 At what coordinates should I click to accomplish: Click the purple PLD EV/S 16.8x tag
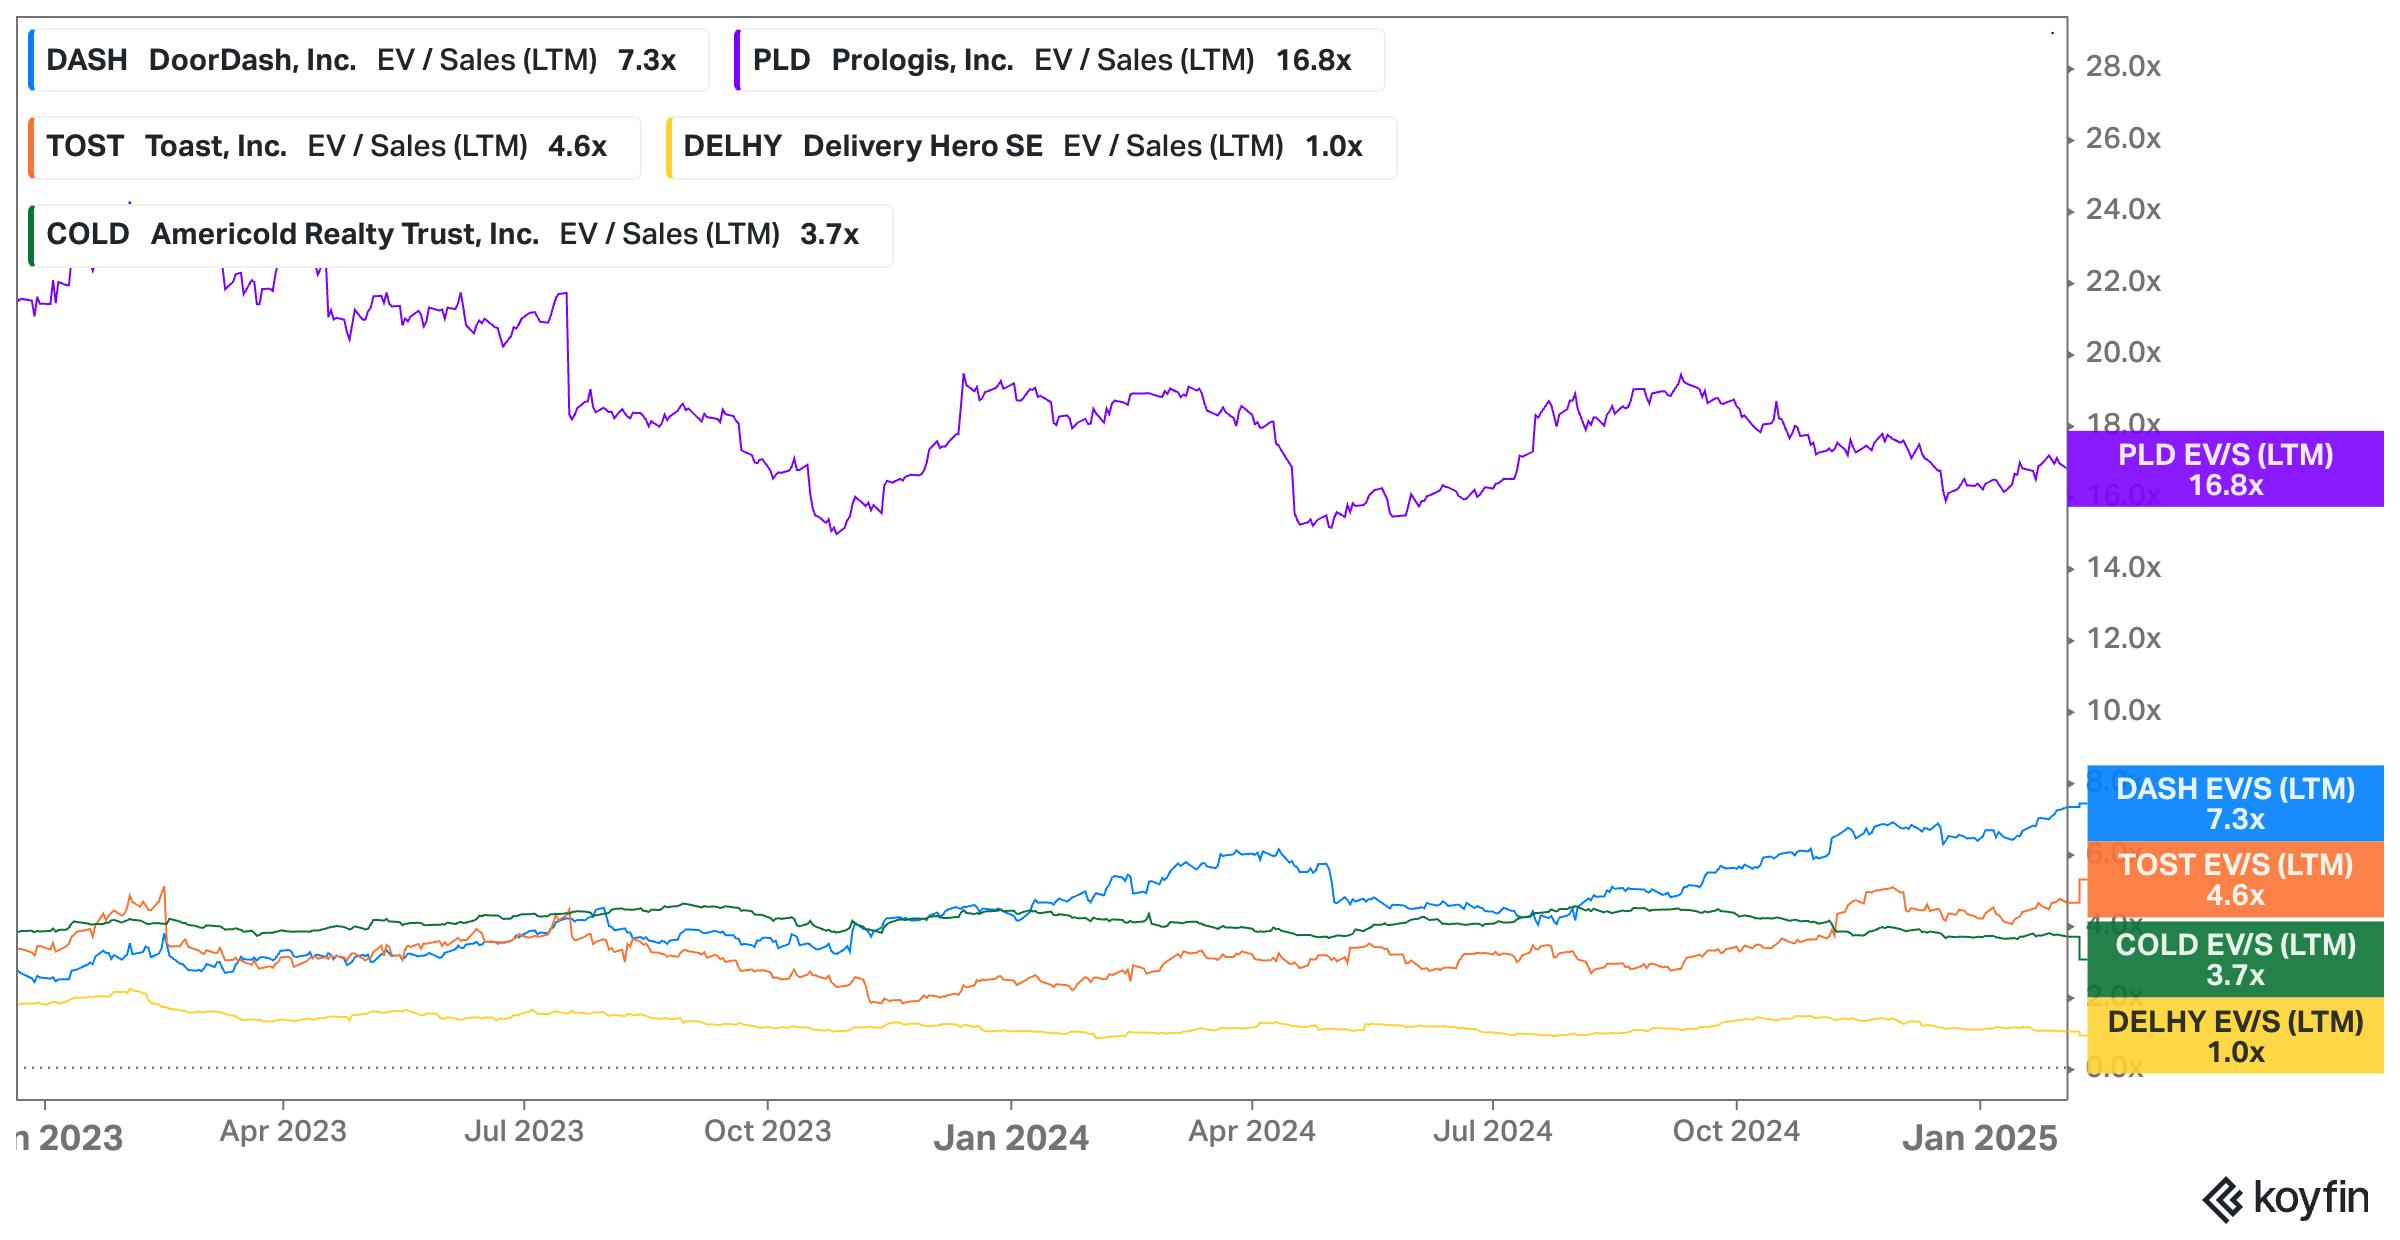pos(2225,469)
